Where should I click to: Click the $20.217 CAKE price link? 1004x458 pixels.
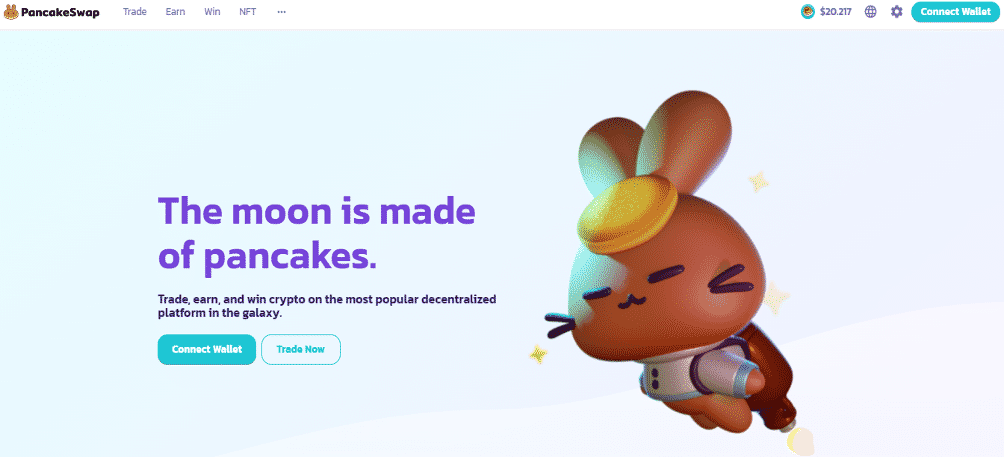pos(836,12)
